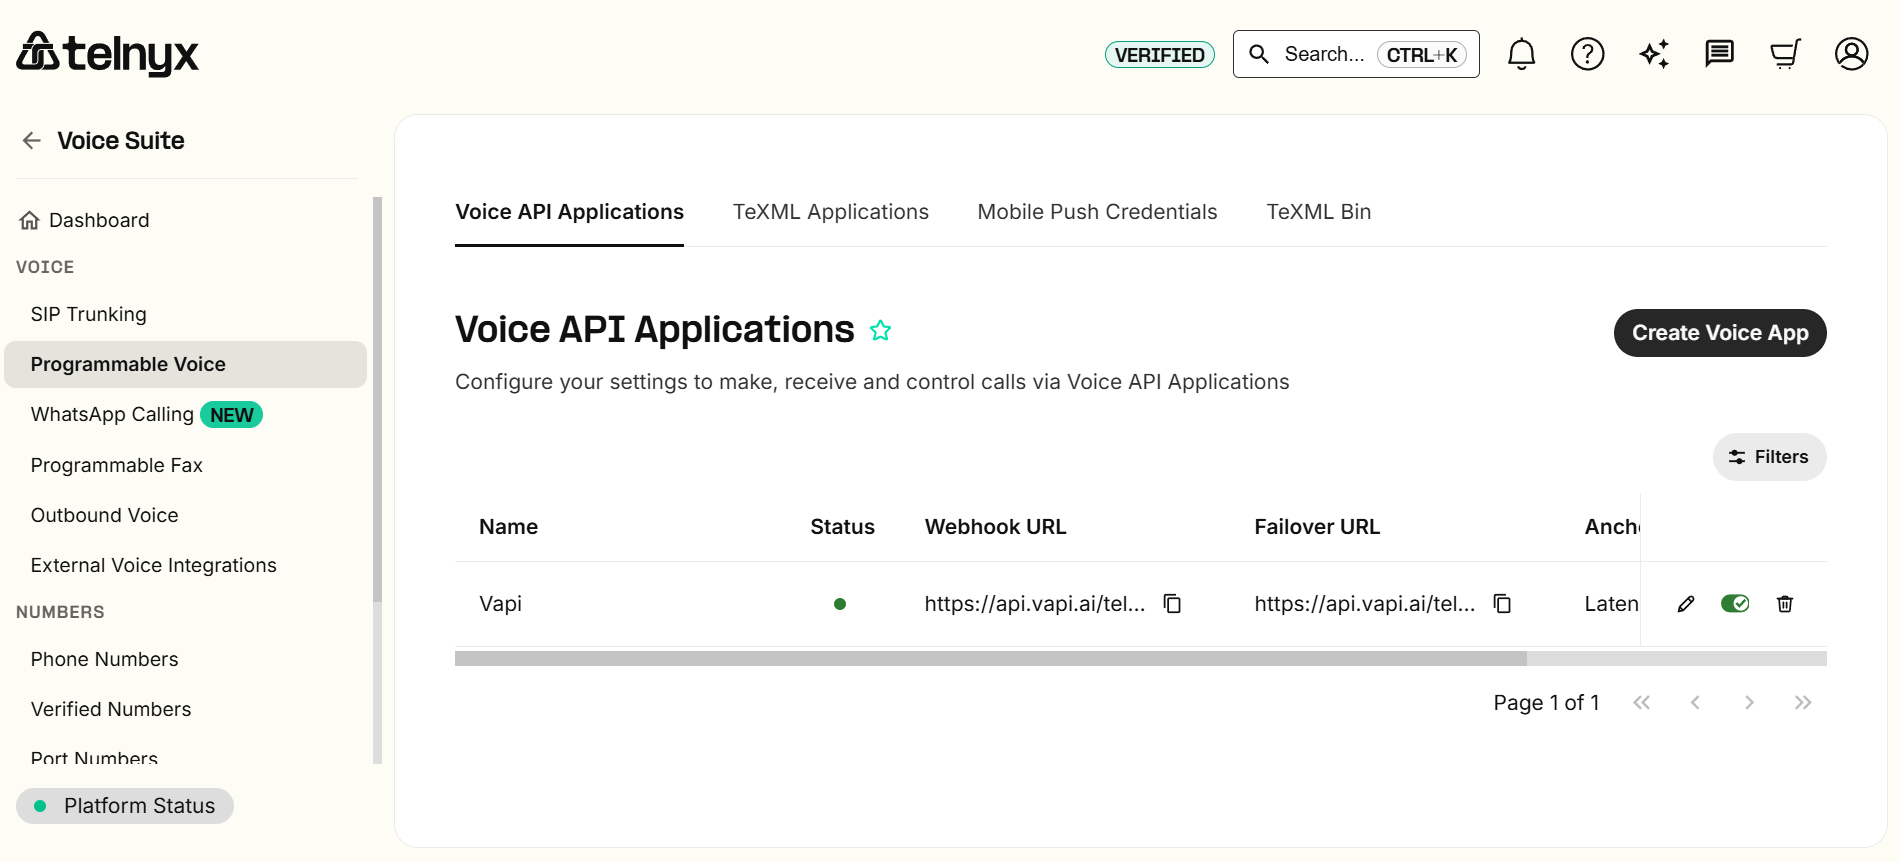Image resolution: width=1900 pixels, height=862 pixels.
Task: Open the help question mark icon
Action: [1587, 54]
